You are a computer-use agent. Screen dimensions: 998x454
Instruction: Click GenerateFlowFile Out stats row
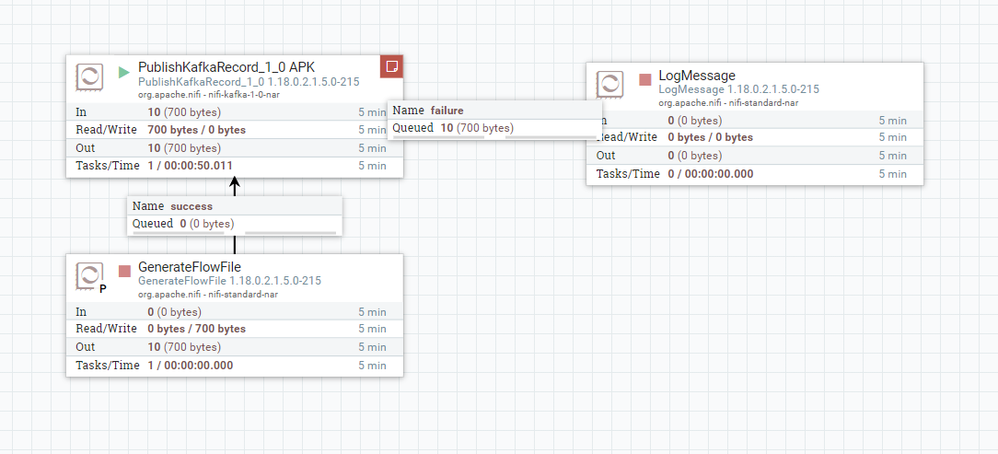click(234, 348)
